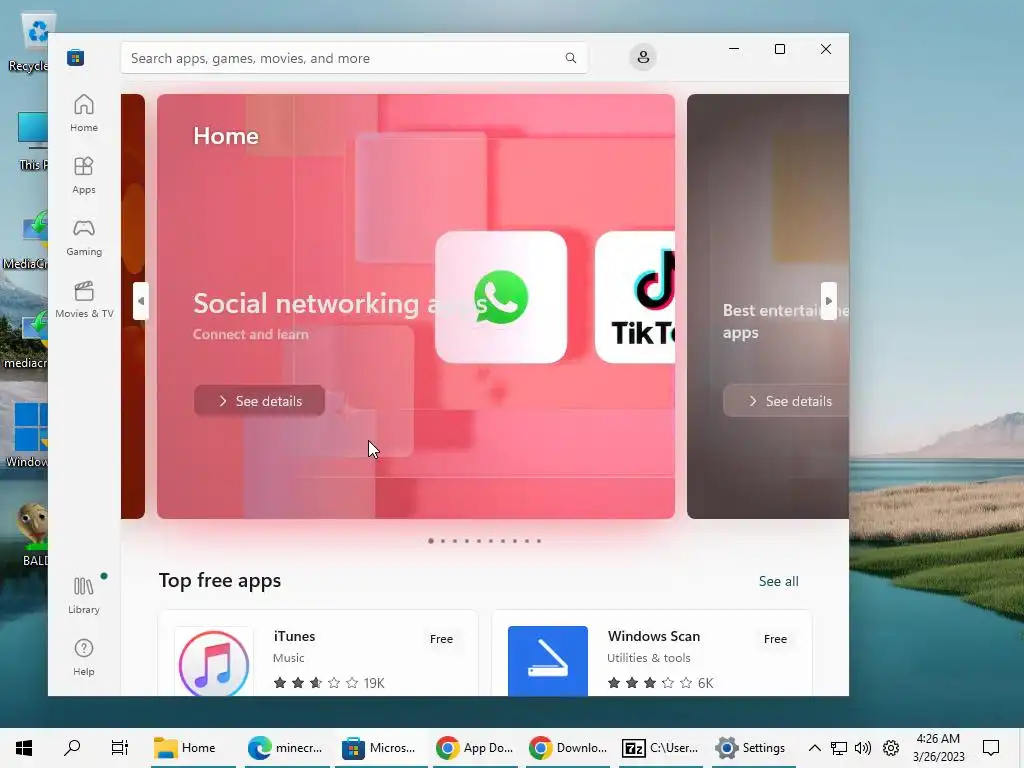Open the Home tab in Store sidebar

[84, 114]
